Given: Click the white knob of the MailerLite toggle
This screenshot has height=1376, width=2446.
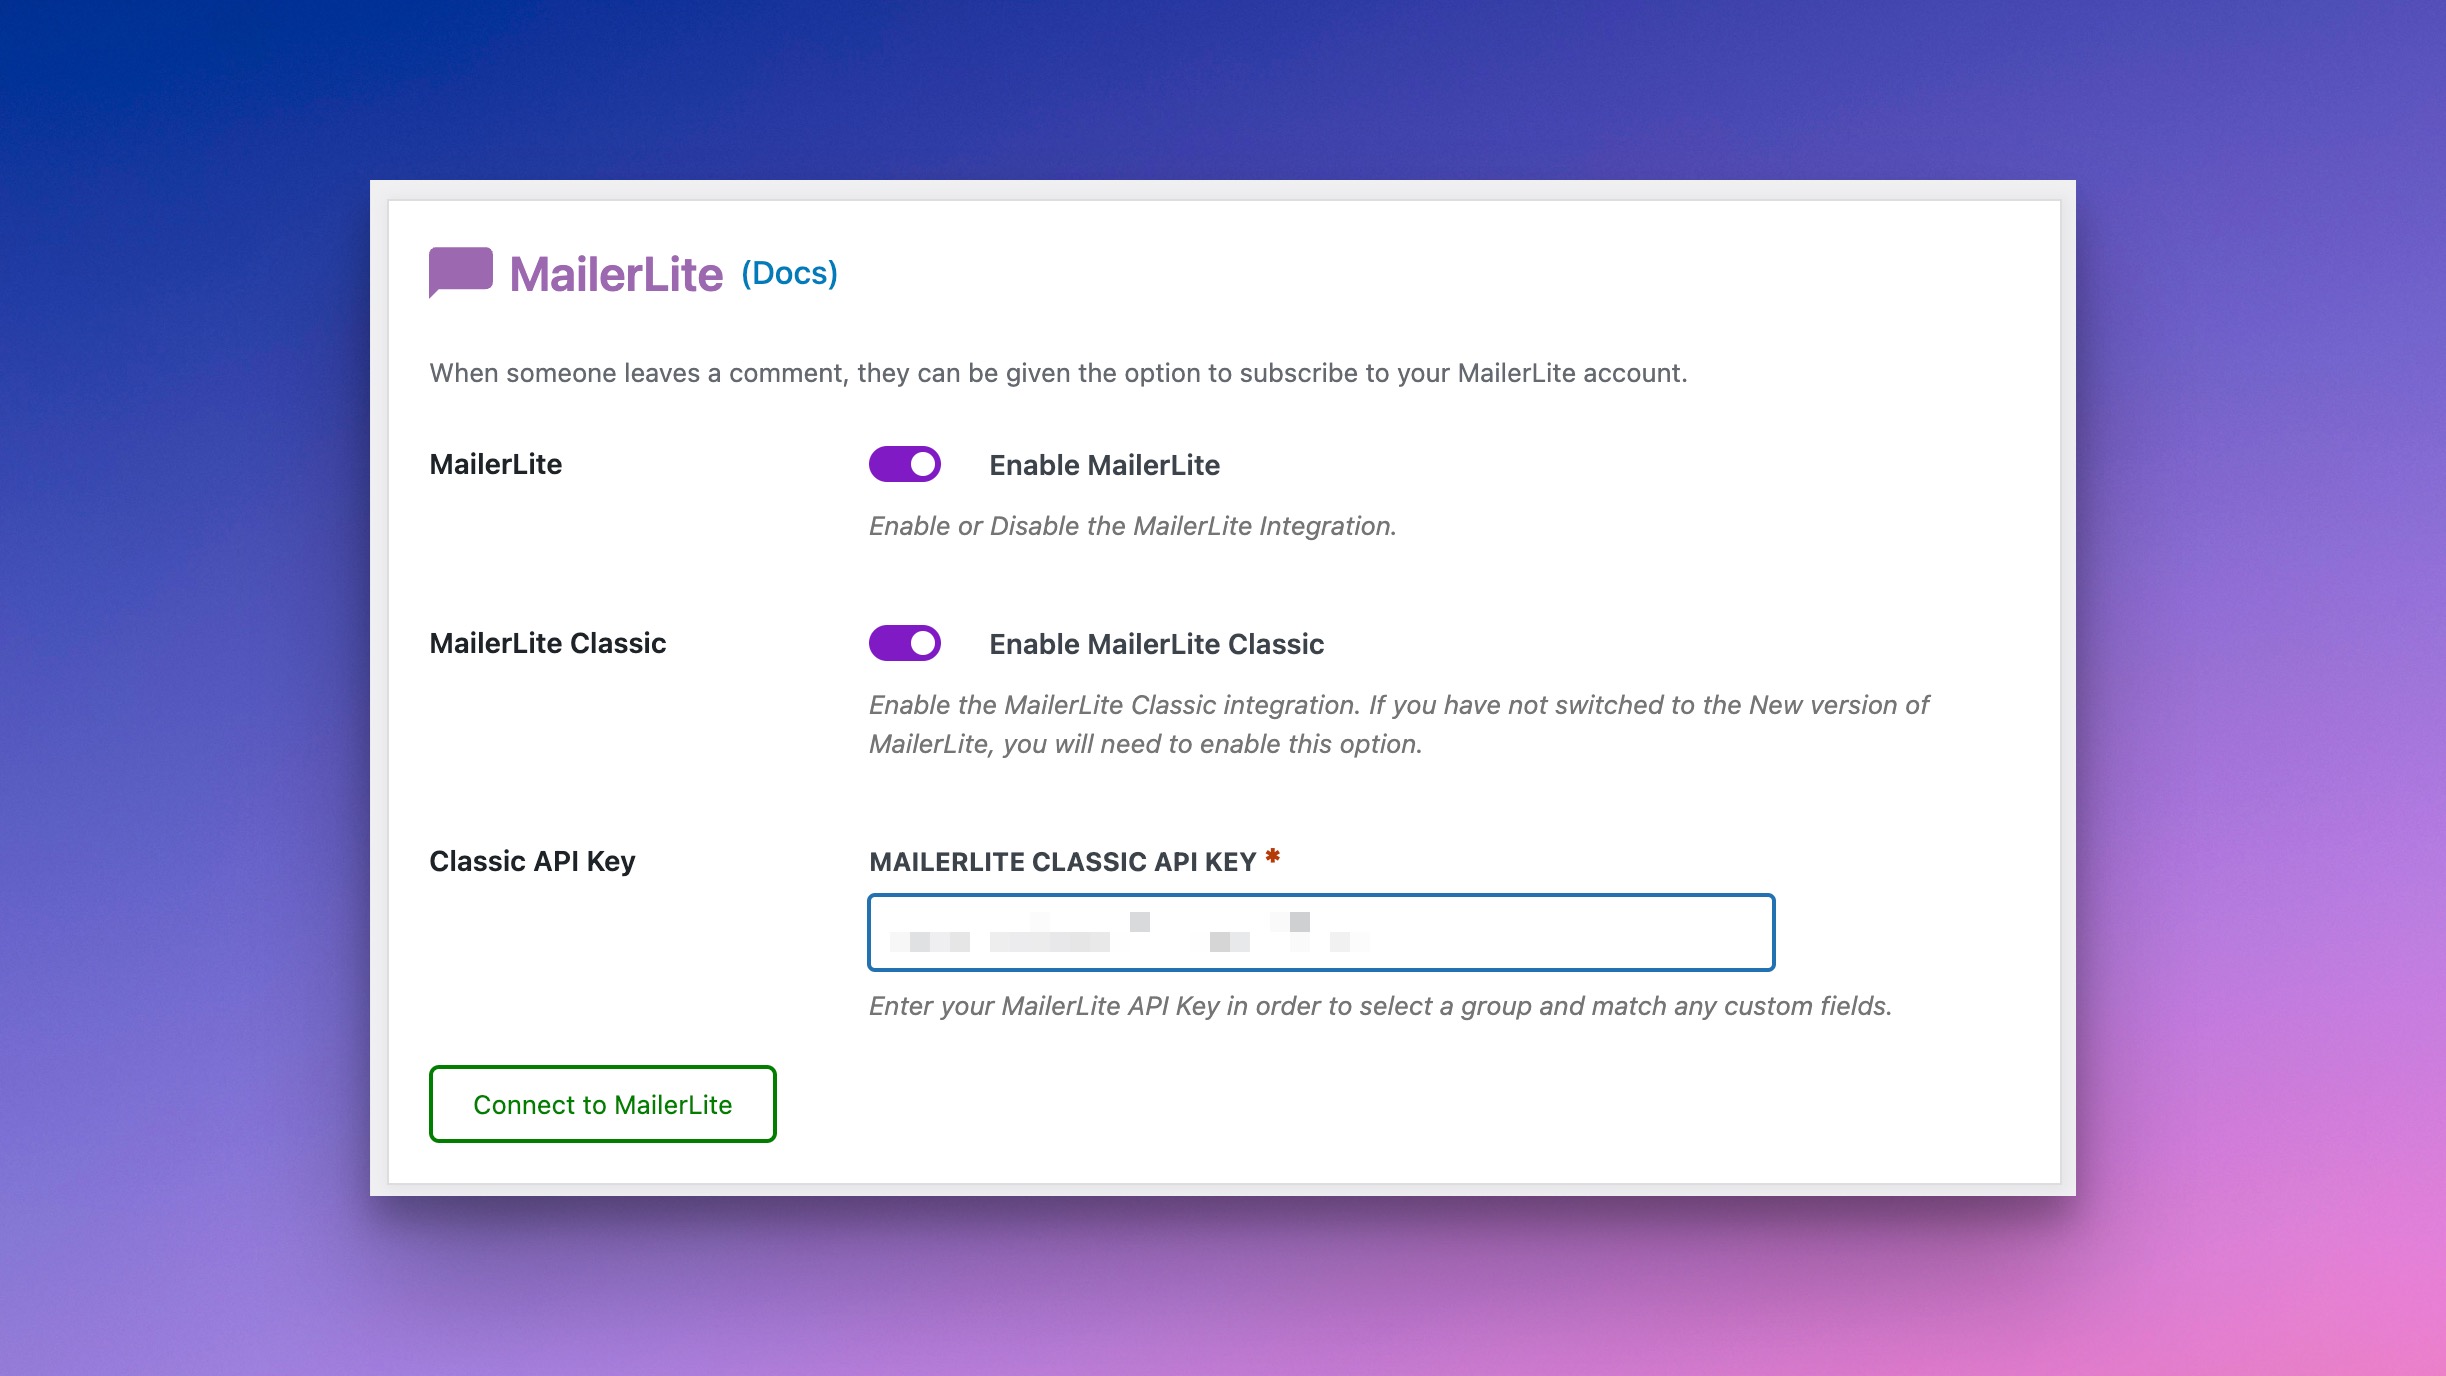Looking at the screenshot, I should pyautogui.click(x=922, y=464).
